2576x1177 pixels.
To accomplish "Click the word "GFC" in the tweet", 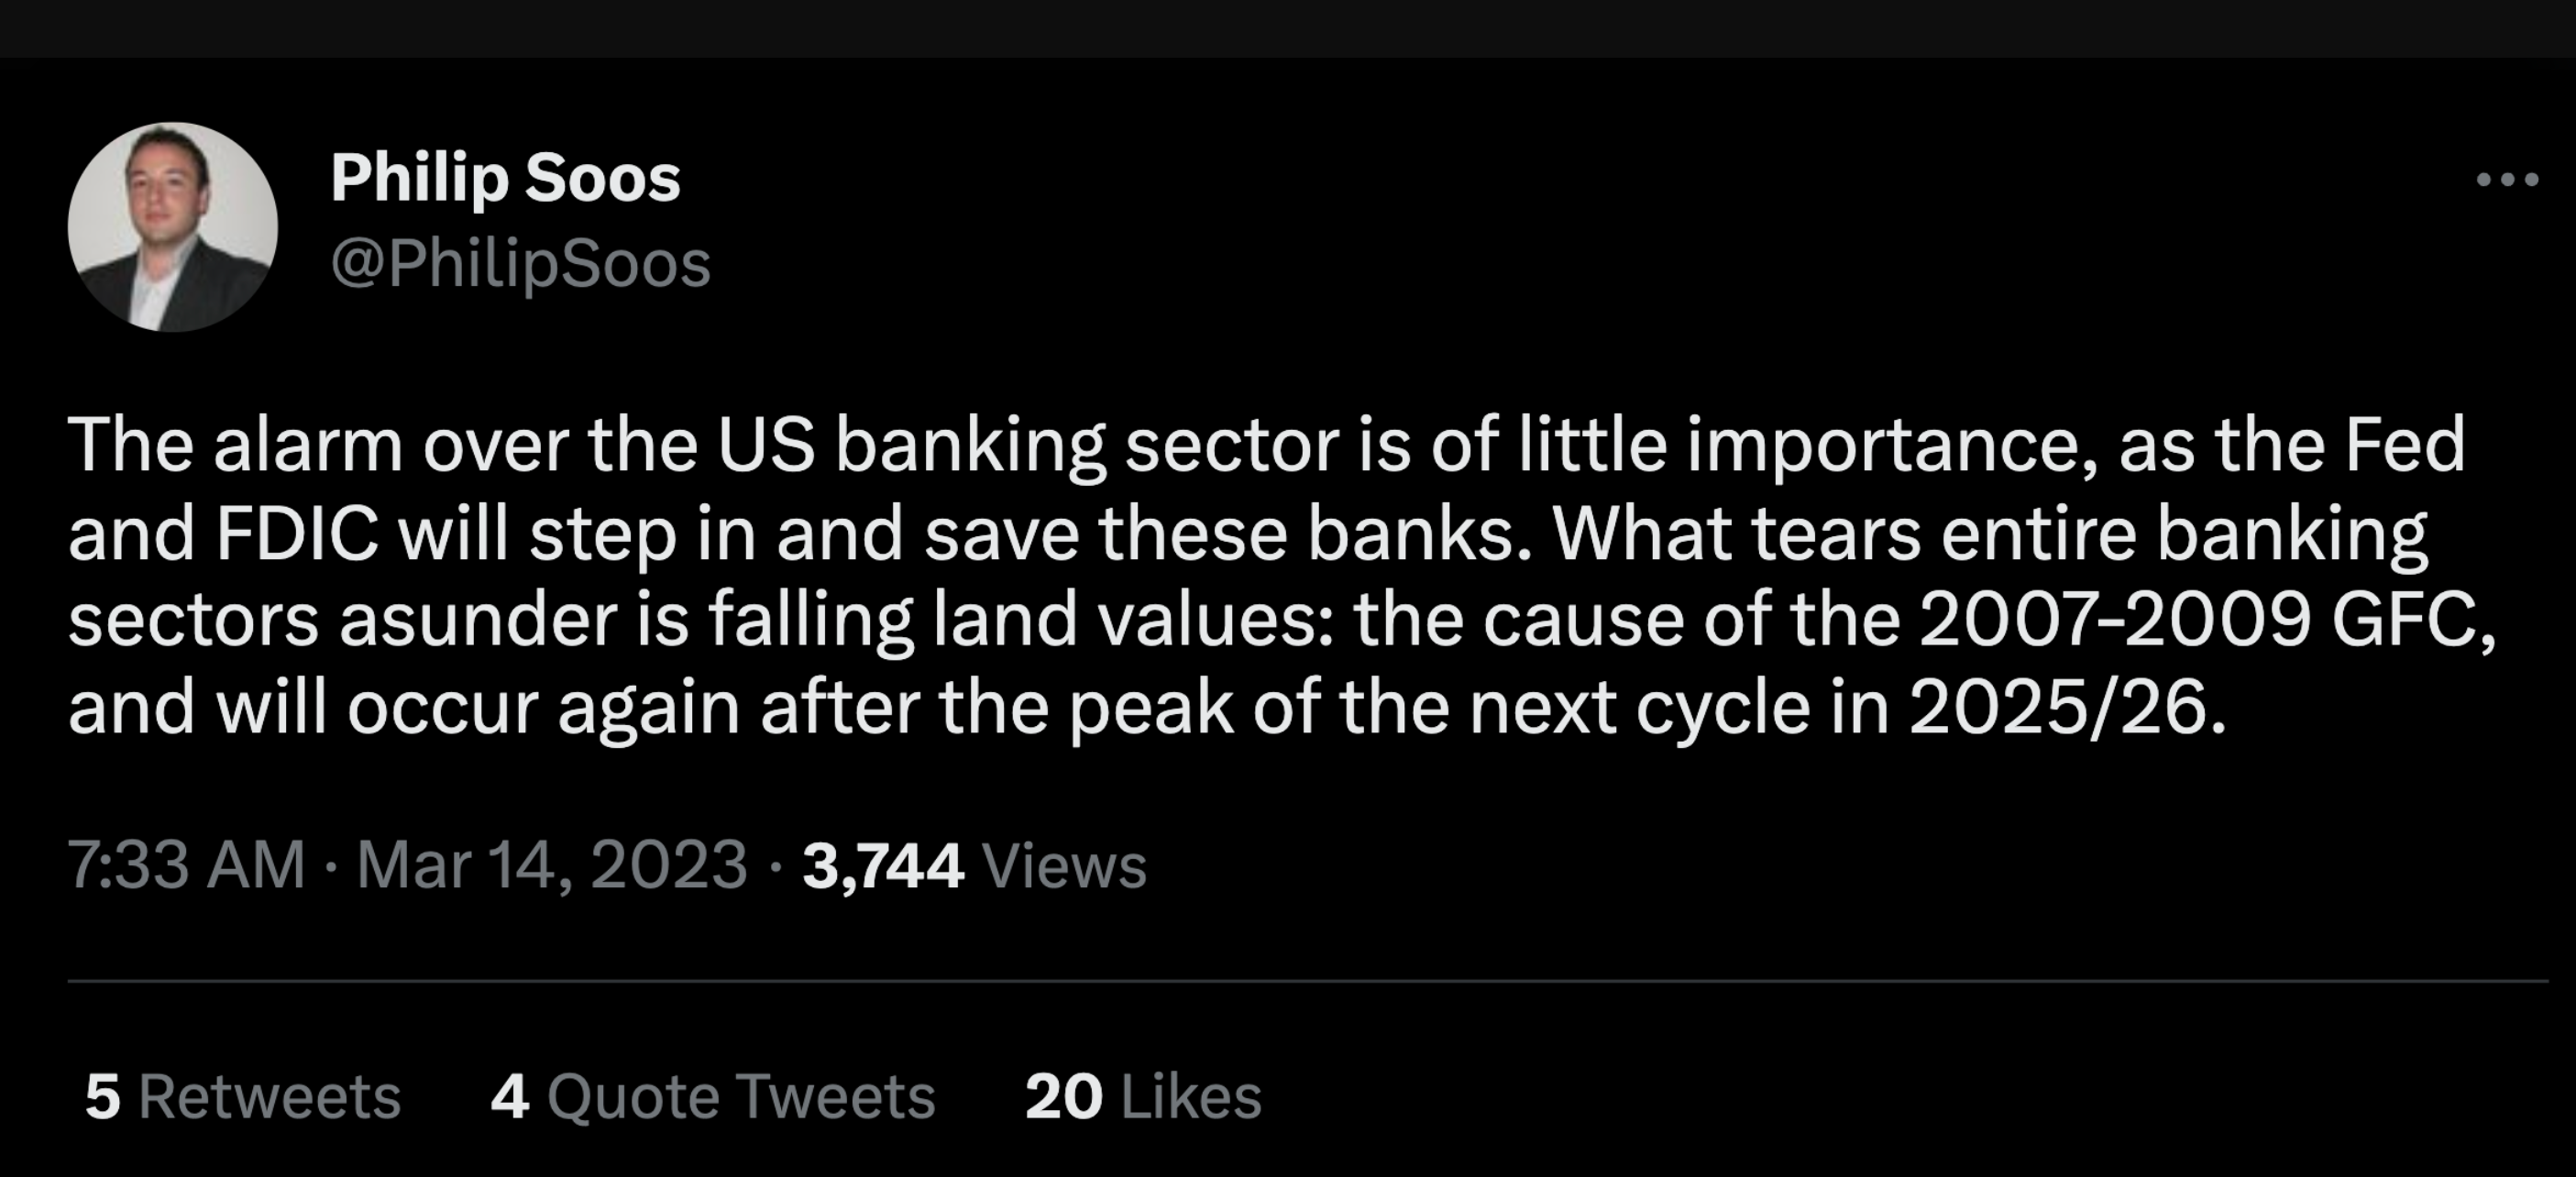I will tap(2404, 621).
